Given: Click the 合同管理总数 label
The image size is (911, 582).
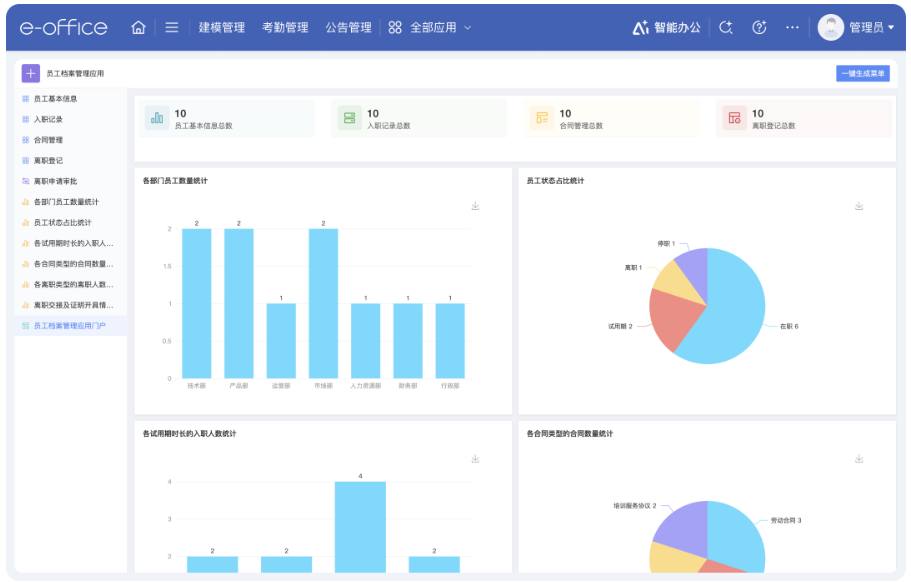Looking at the screenshot, I should point(581,125).
